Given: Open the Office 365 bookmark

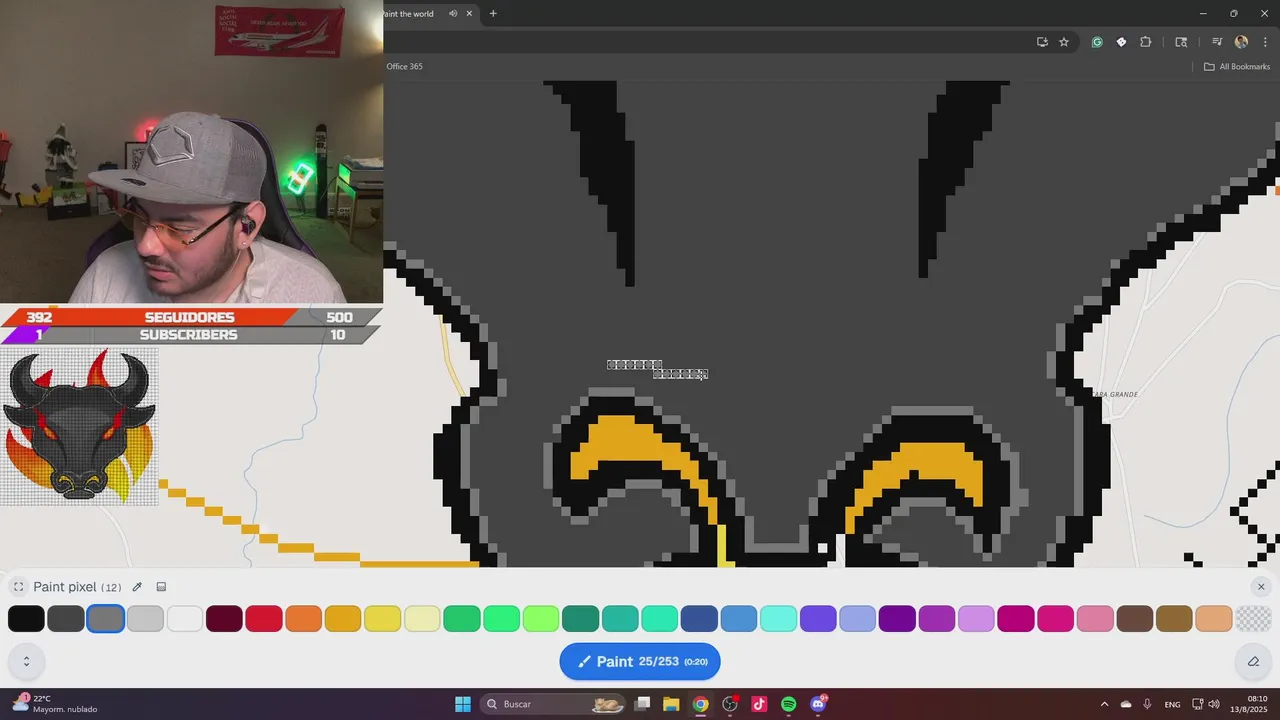Looking at the screenshot, I should coord(405,67).
